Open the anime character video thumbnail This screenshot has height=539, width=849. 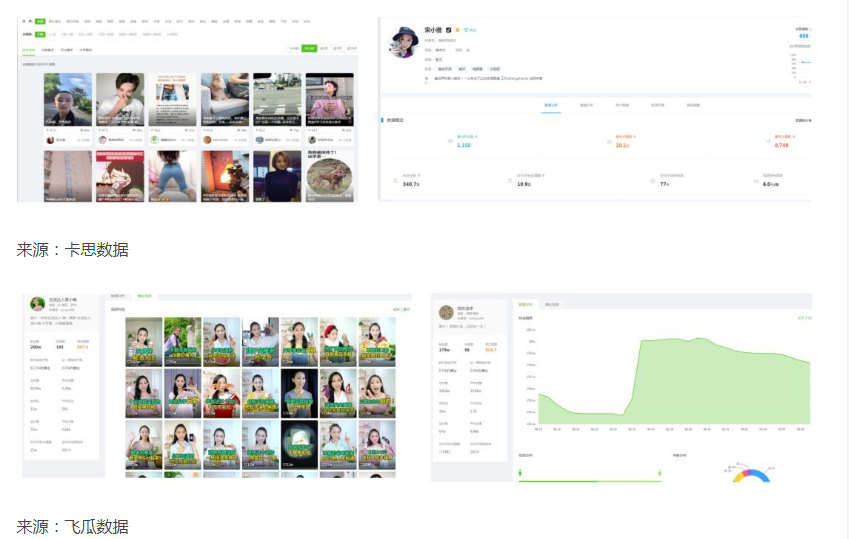pos(120,177)
